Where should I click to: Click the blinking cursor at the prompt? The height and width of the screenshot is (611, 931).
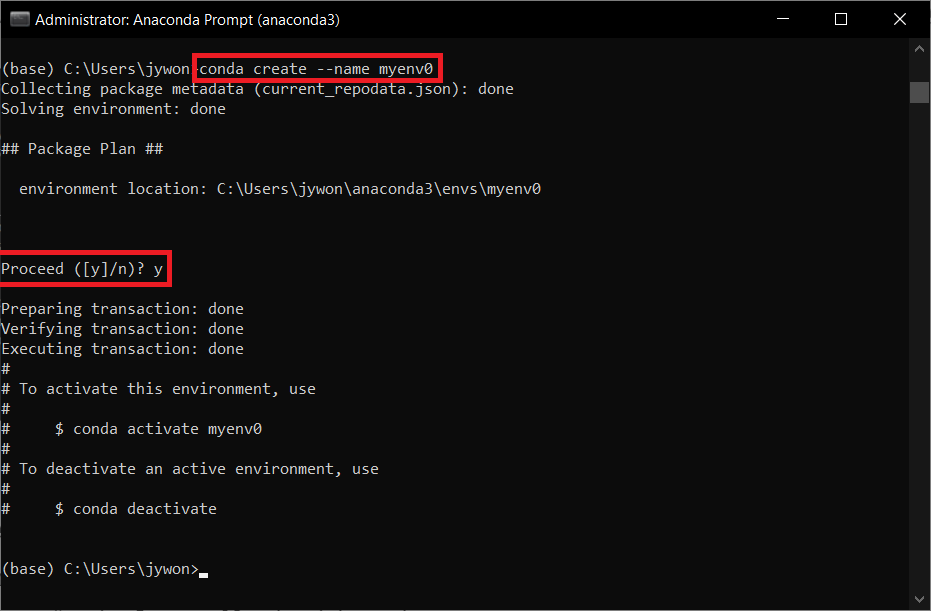[203, 573]
